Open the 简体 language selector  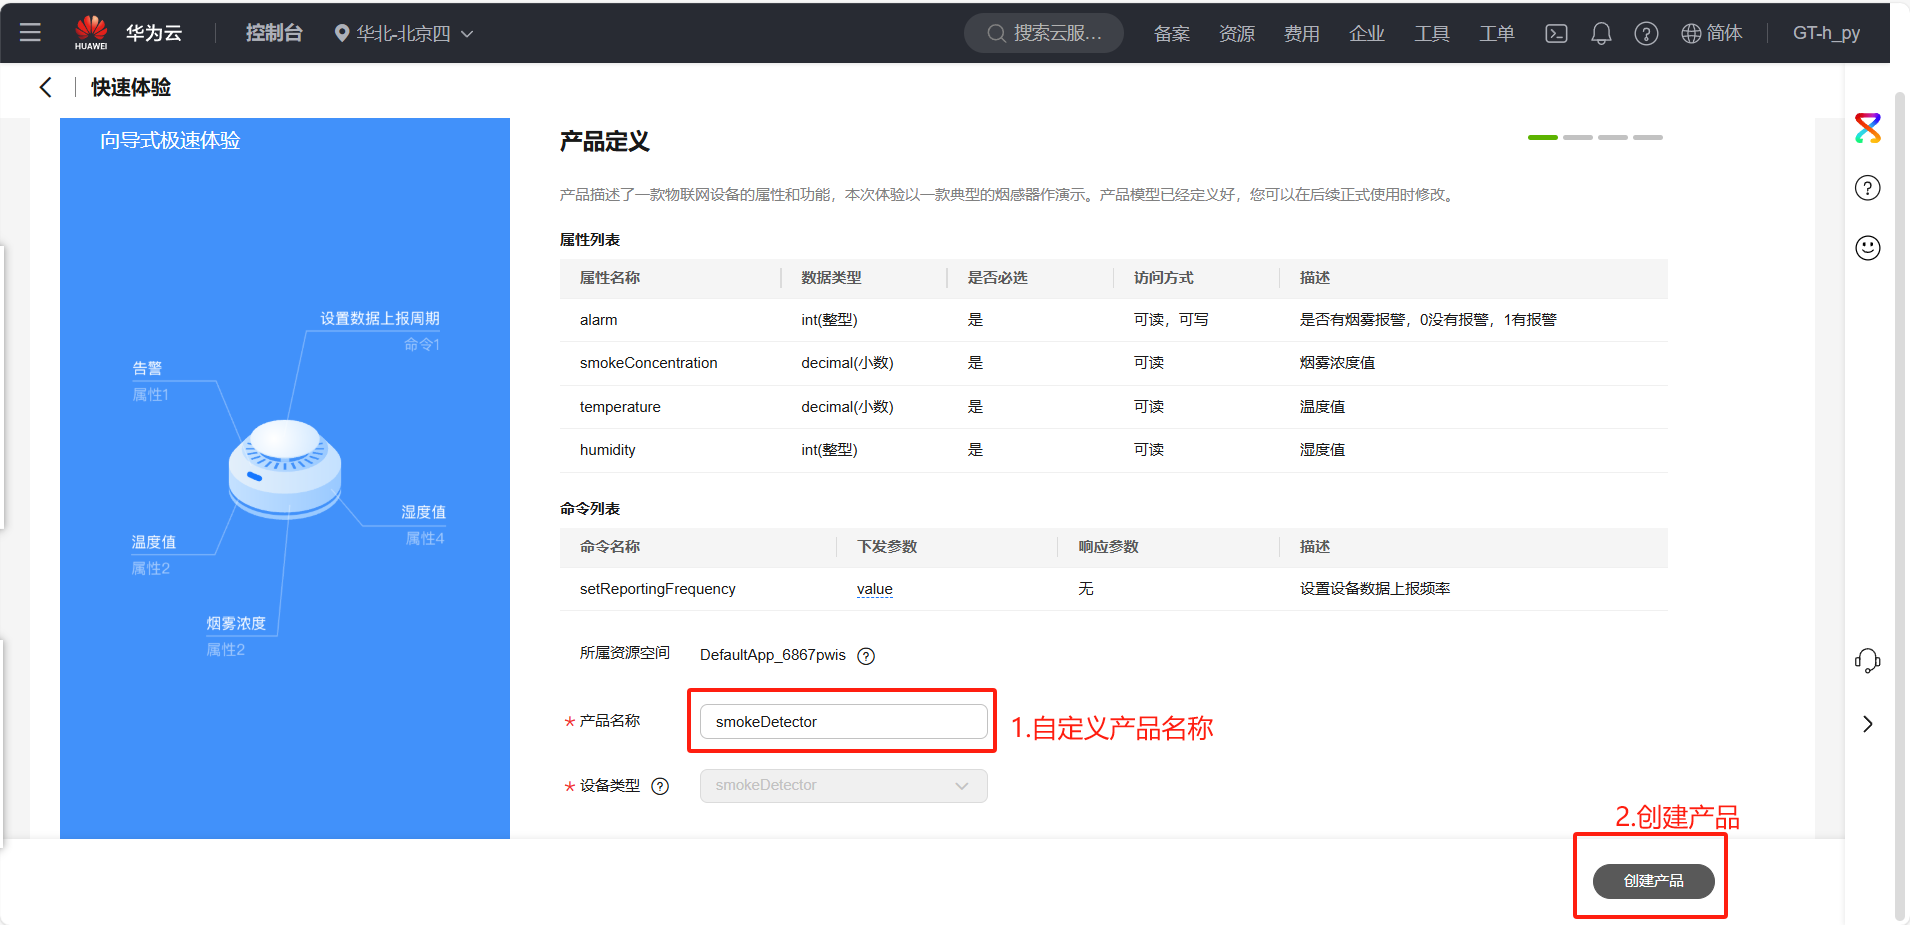(x=1711, y=34)
